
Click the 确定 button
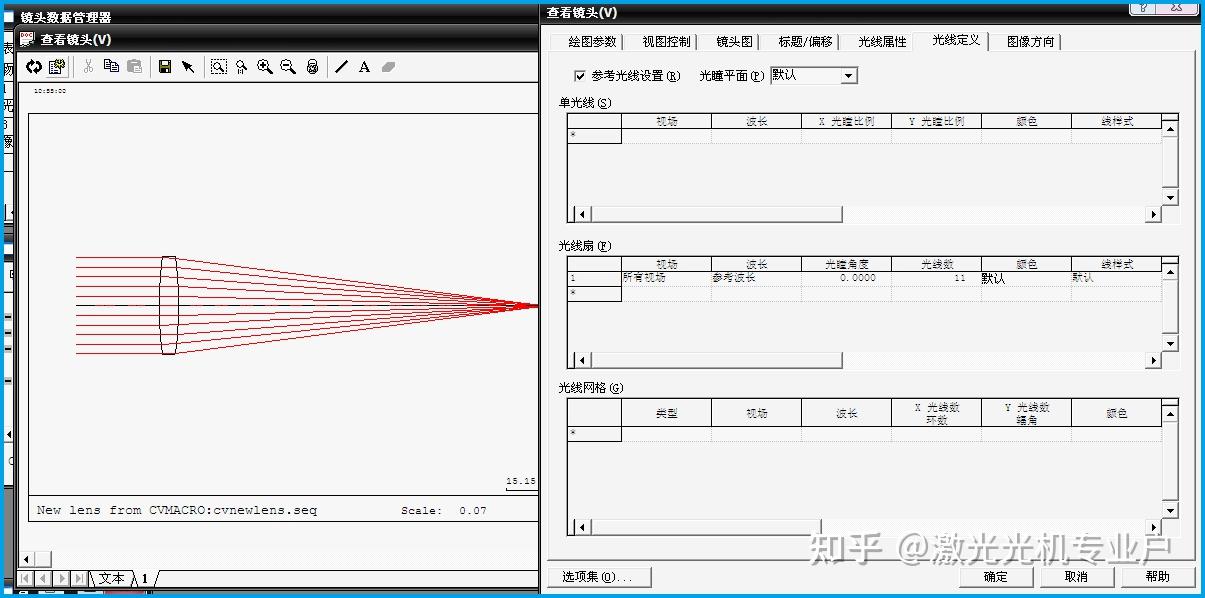(x=995, y=576)
